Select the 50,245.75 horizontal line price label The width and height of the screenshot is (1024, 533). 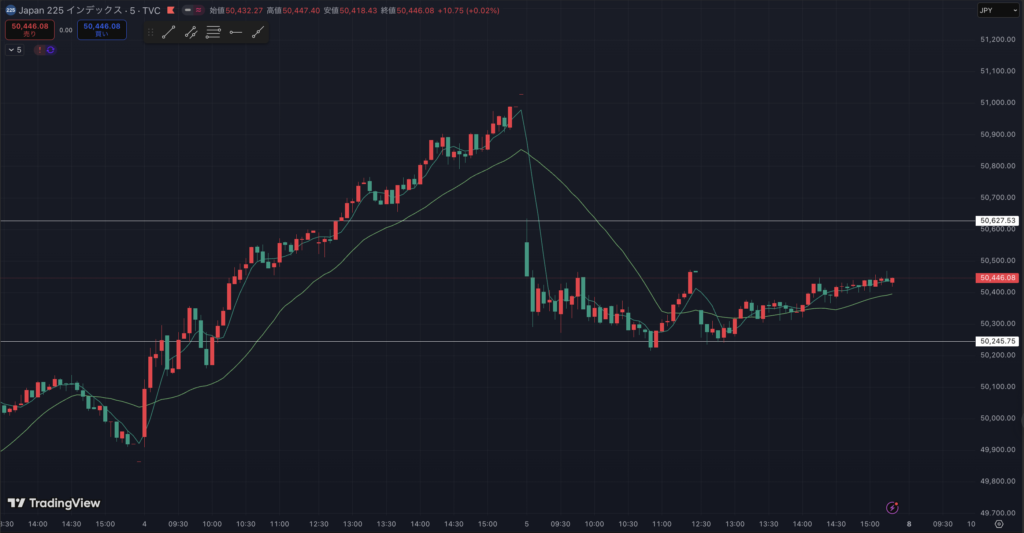(997, 341)
